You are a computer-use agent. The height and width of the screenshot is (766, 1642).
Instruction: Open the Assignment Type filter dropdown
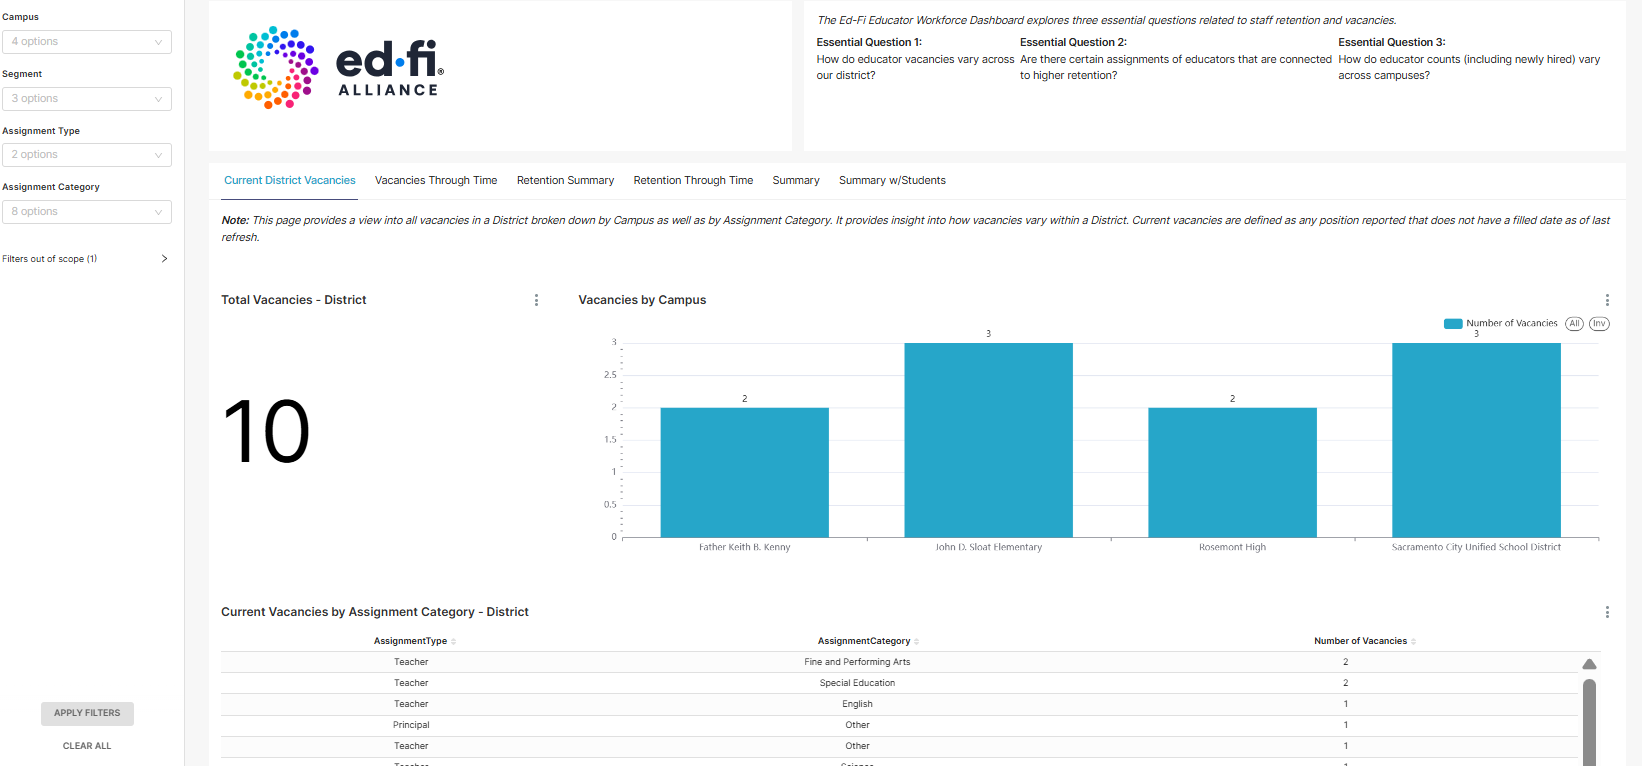87,155
